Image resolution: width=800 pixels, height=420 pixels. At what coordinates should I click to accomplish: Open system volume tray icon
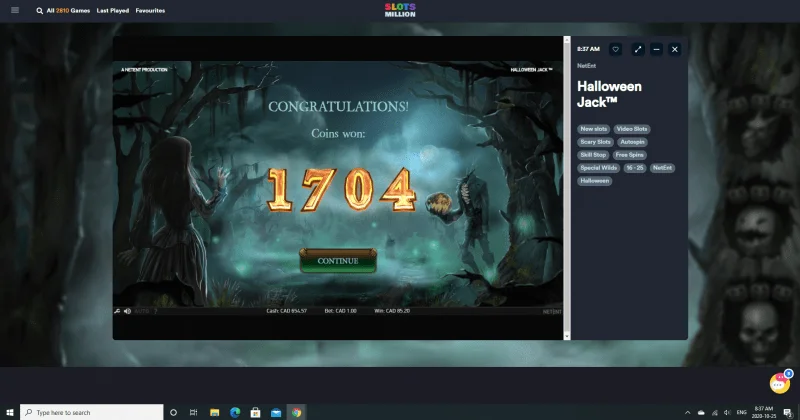pos(727,412)
